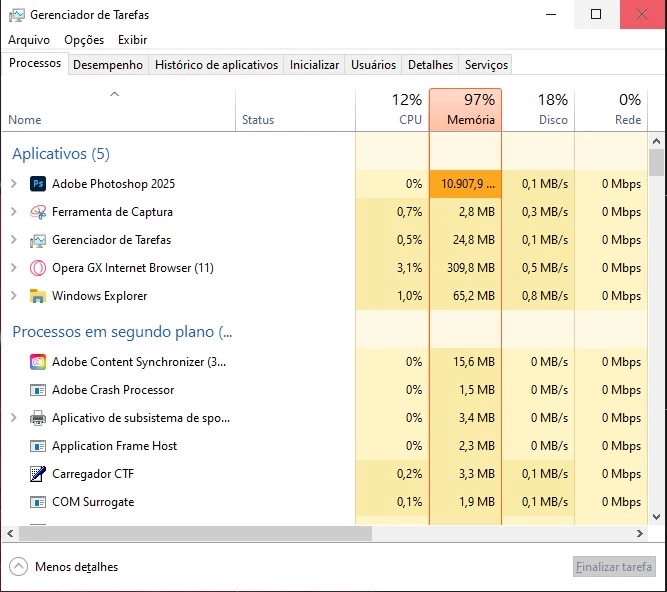Image resolution: width=667 pixels, height=592 pixels.
Task: Click the Finalizar tarefa button
Action: click(x=614, y=567)
